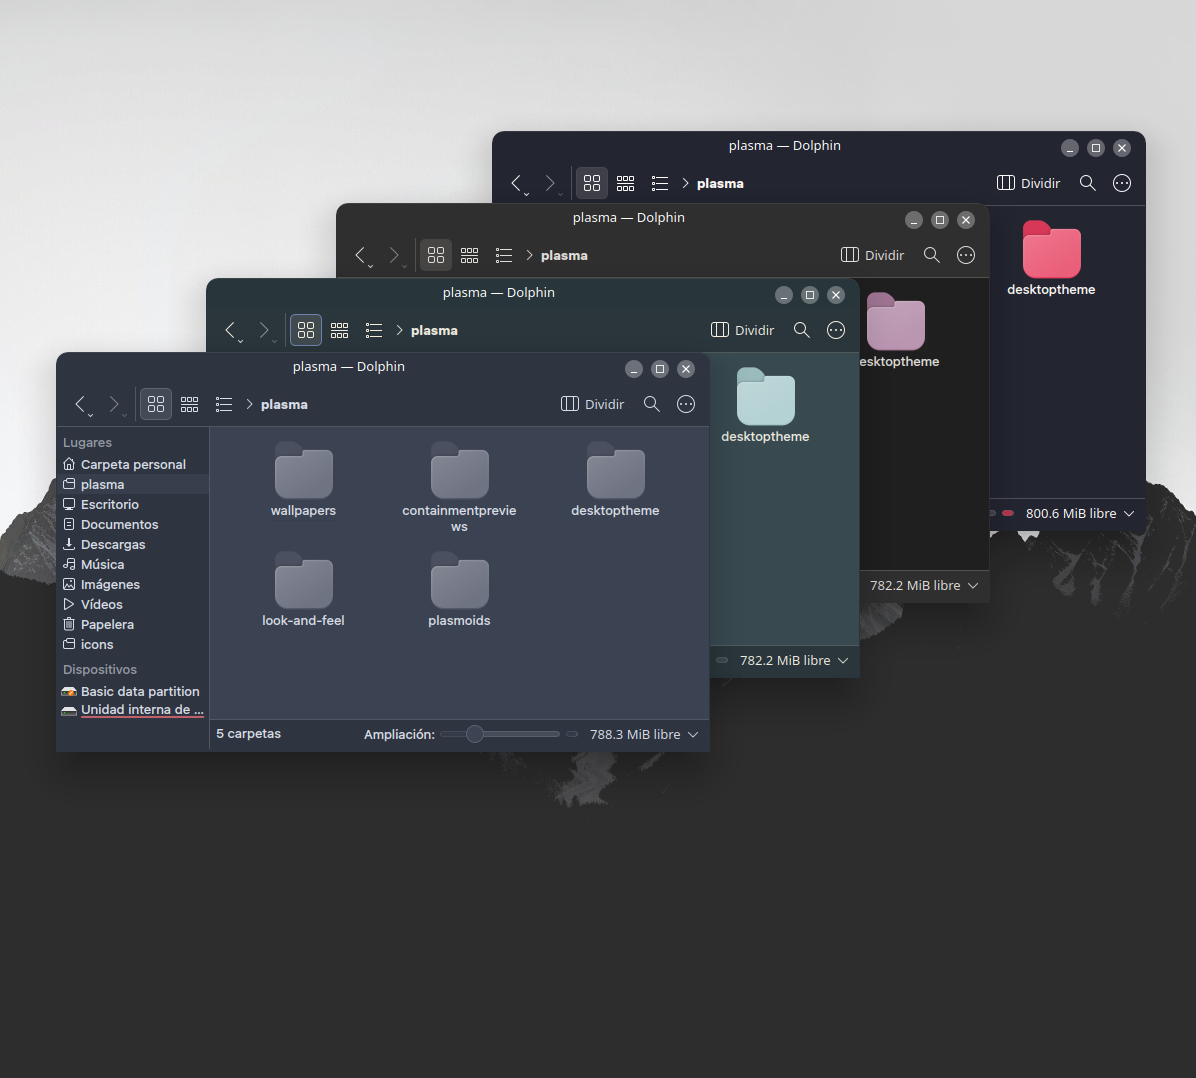Open menu button in teal Dolphin window
This screenshot has width=1196, height=1078.
[836, 330]
